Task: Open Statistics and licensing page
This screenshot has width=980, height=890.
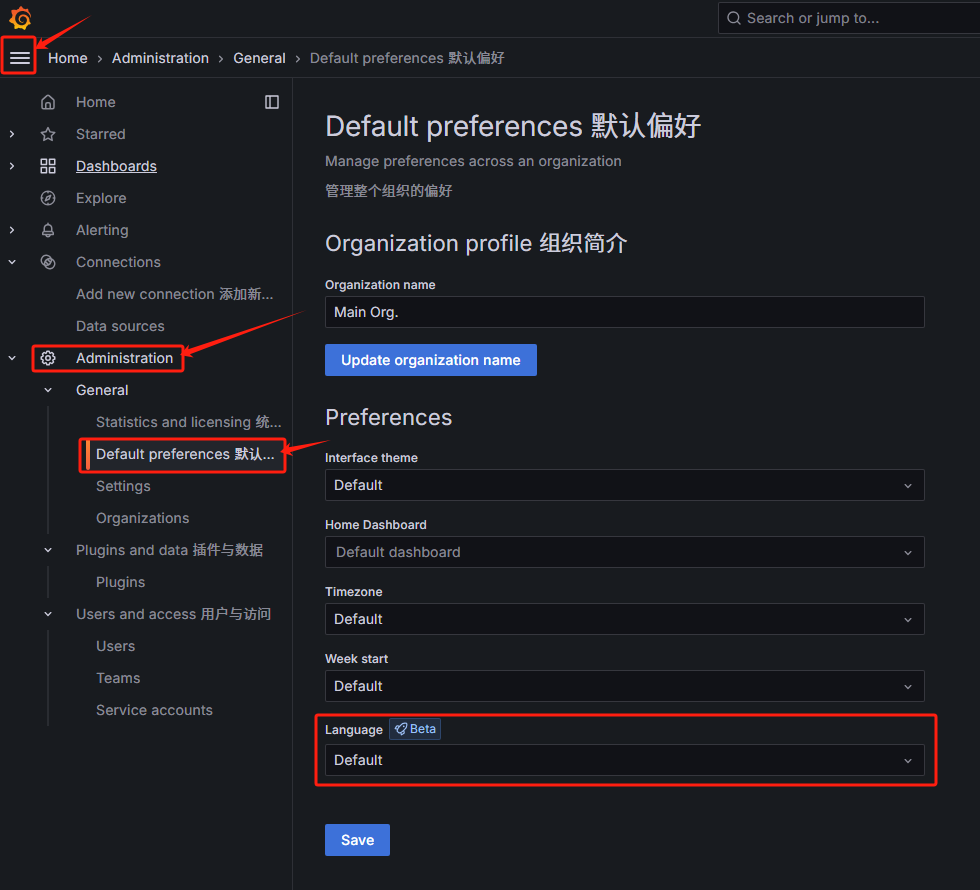Action: 188,422
